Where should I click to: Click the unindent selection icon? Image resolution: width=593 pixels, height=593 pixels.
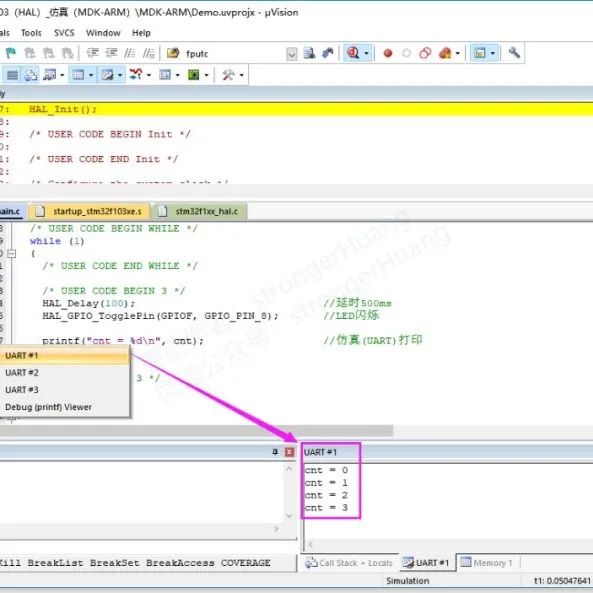tap(111, 53)
